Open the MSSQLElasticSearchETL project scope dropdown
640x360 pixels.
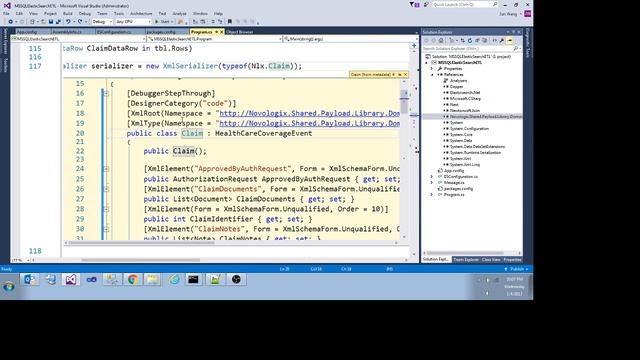click(x=78, y=39)
